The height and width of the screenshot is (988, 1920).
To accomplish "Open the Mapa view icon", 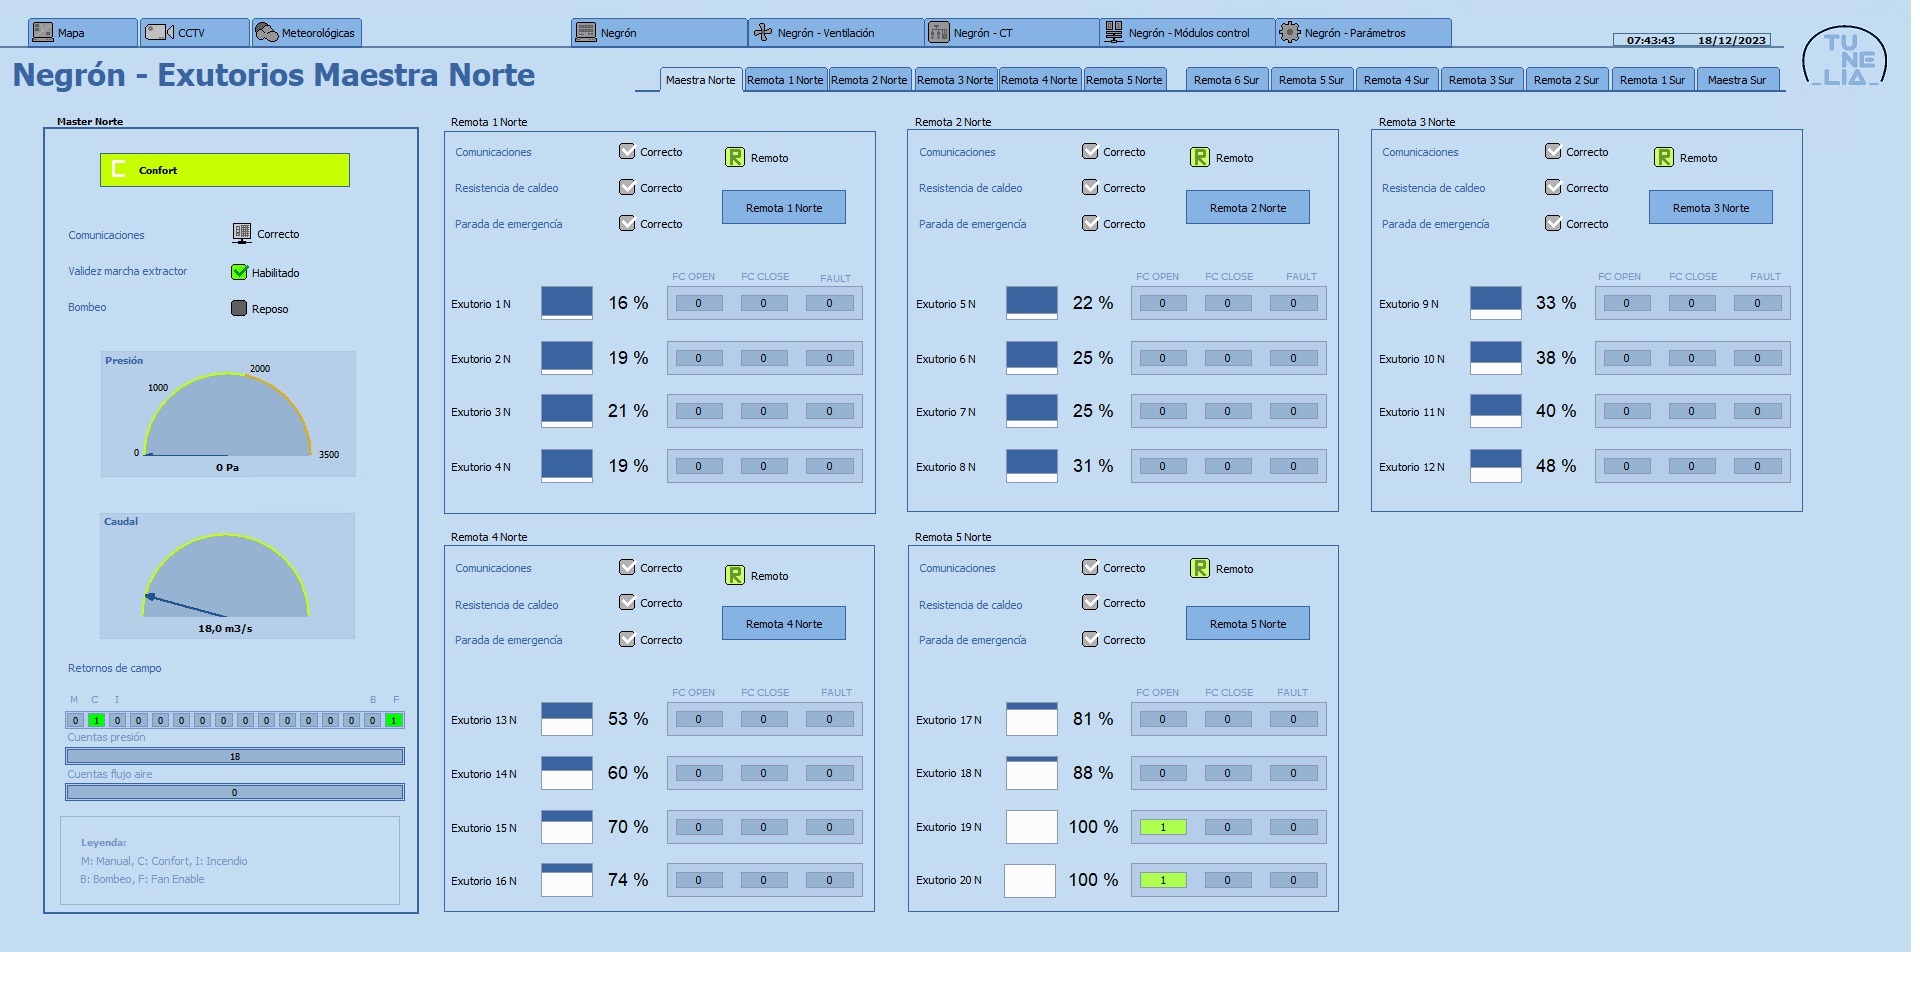I will (43, 32).
